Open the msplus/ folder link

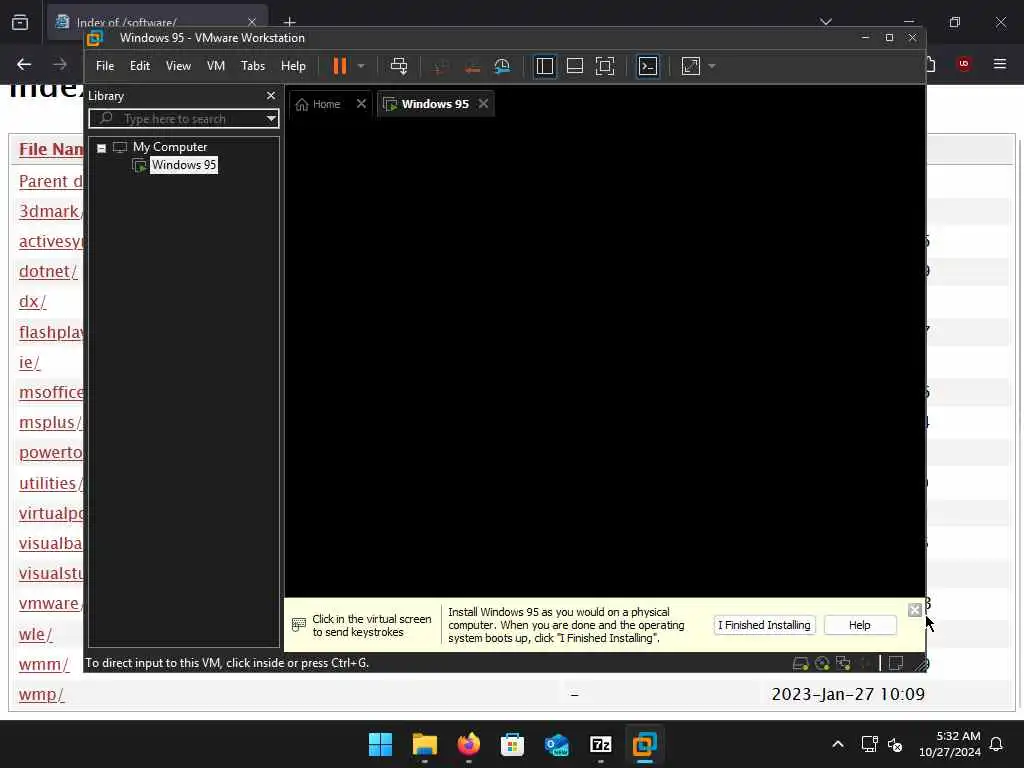pyautogui.click(x=50, y=423)
